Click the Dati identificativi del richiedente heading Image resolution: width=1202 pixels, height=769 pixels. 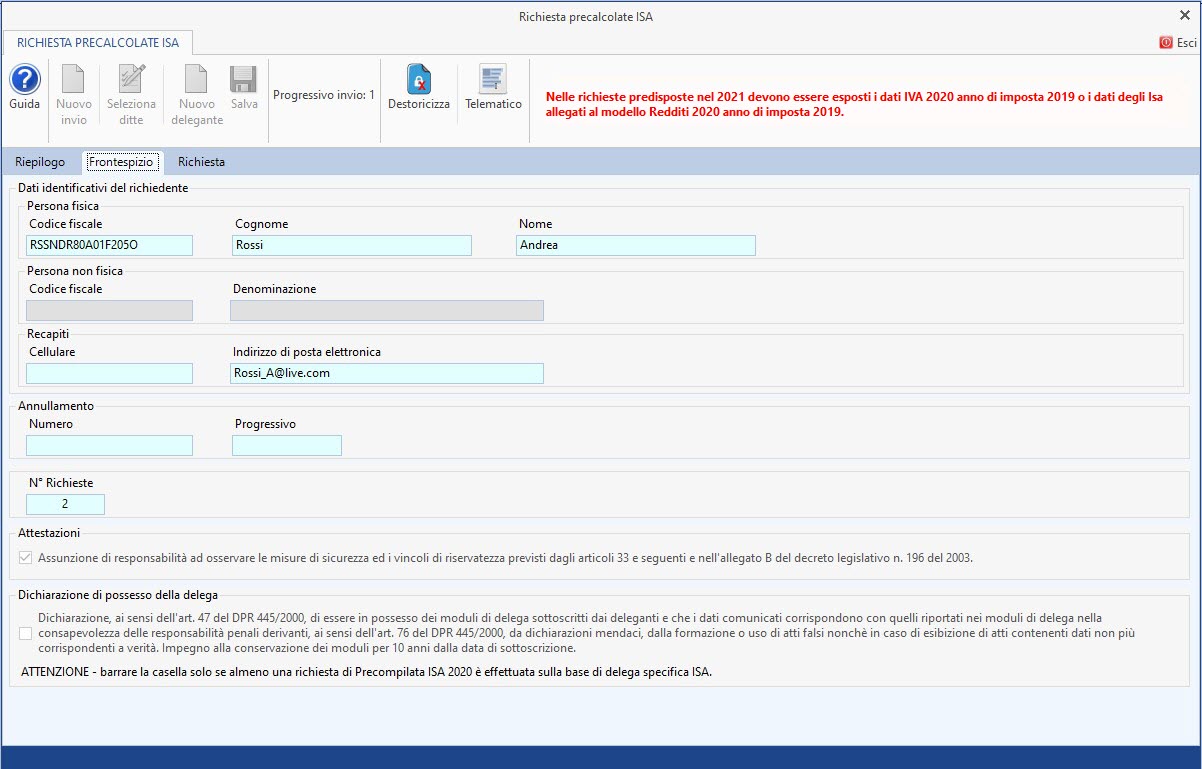pyautogui.click(x=103, y=188)
